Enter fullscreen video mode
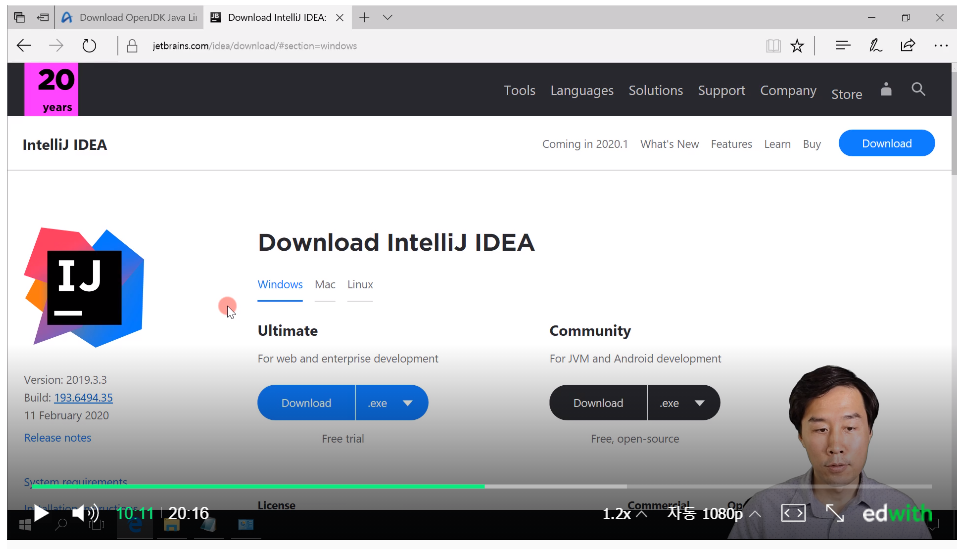This screenshot has height=549, width=963. (835, 513)
